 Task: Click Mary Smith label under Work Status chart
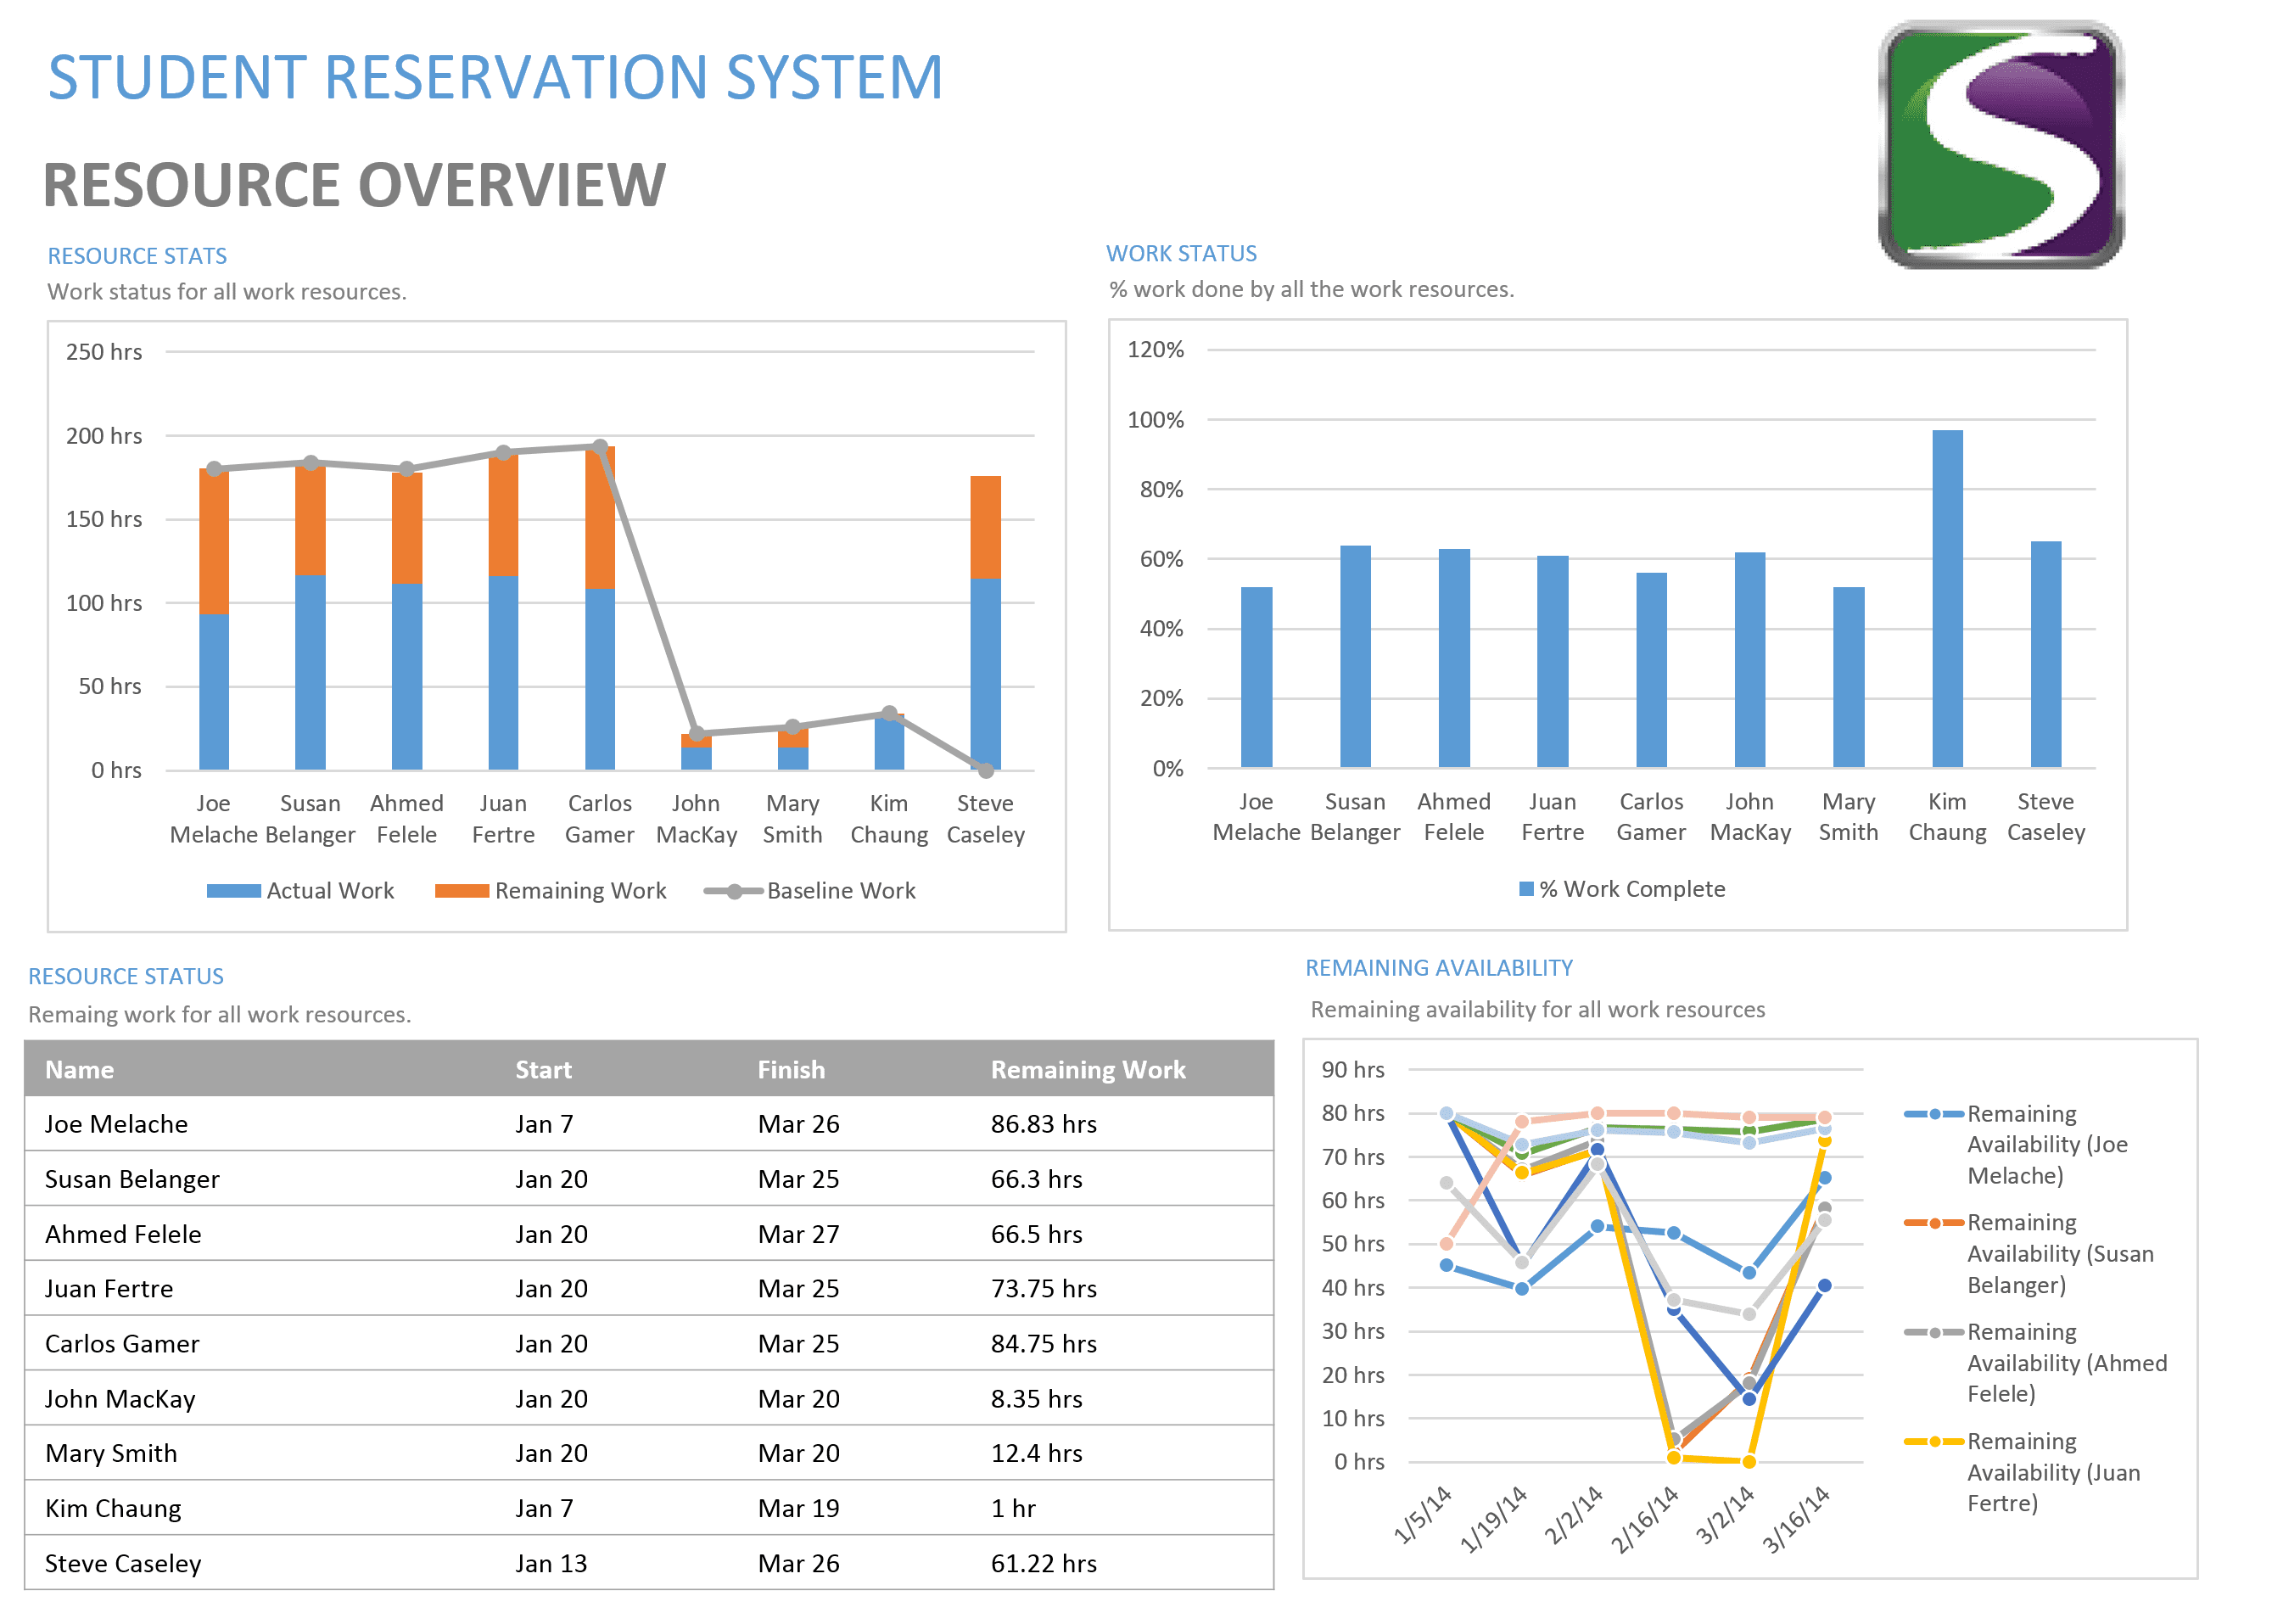coord(1848,817)
